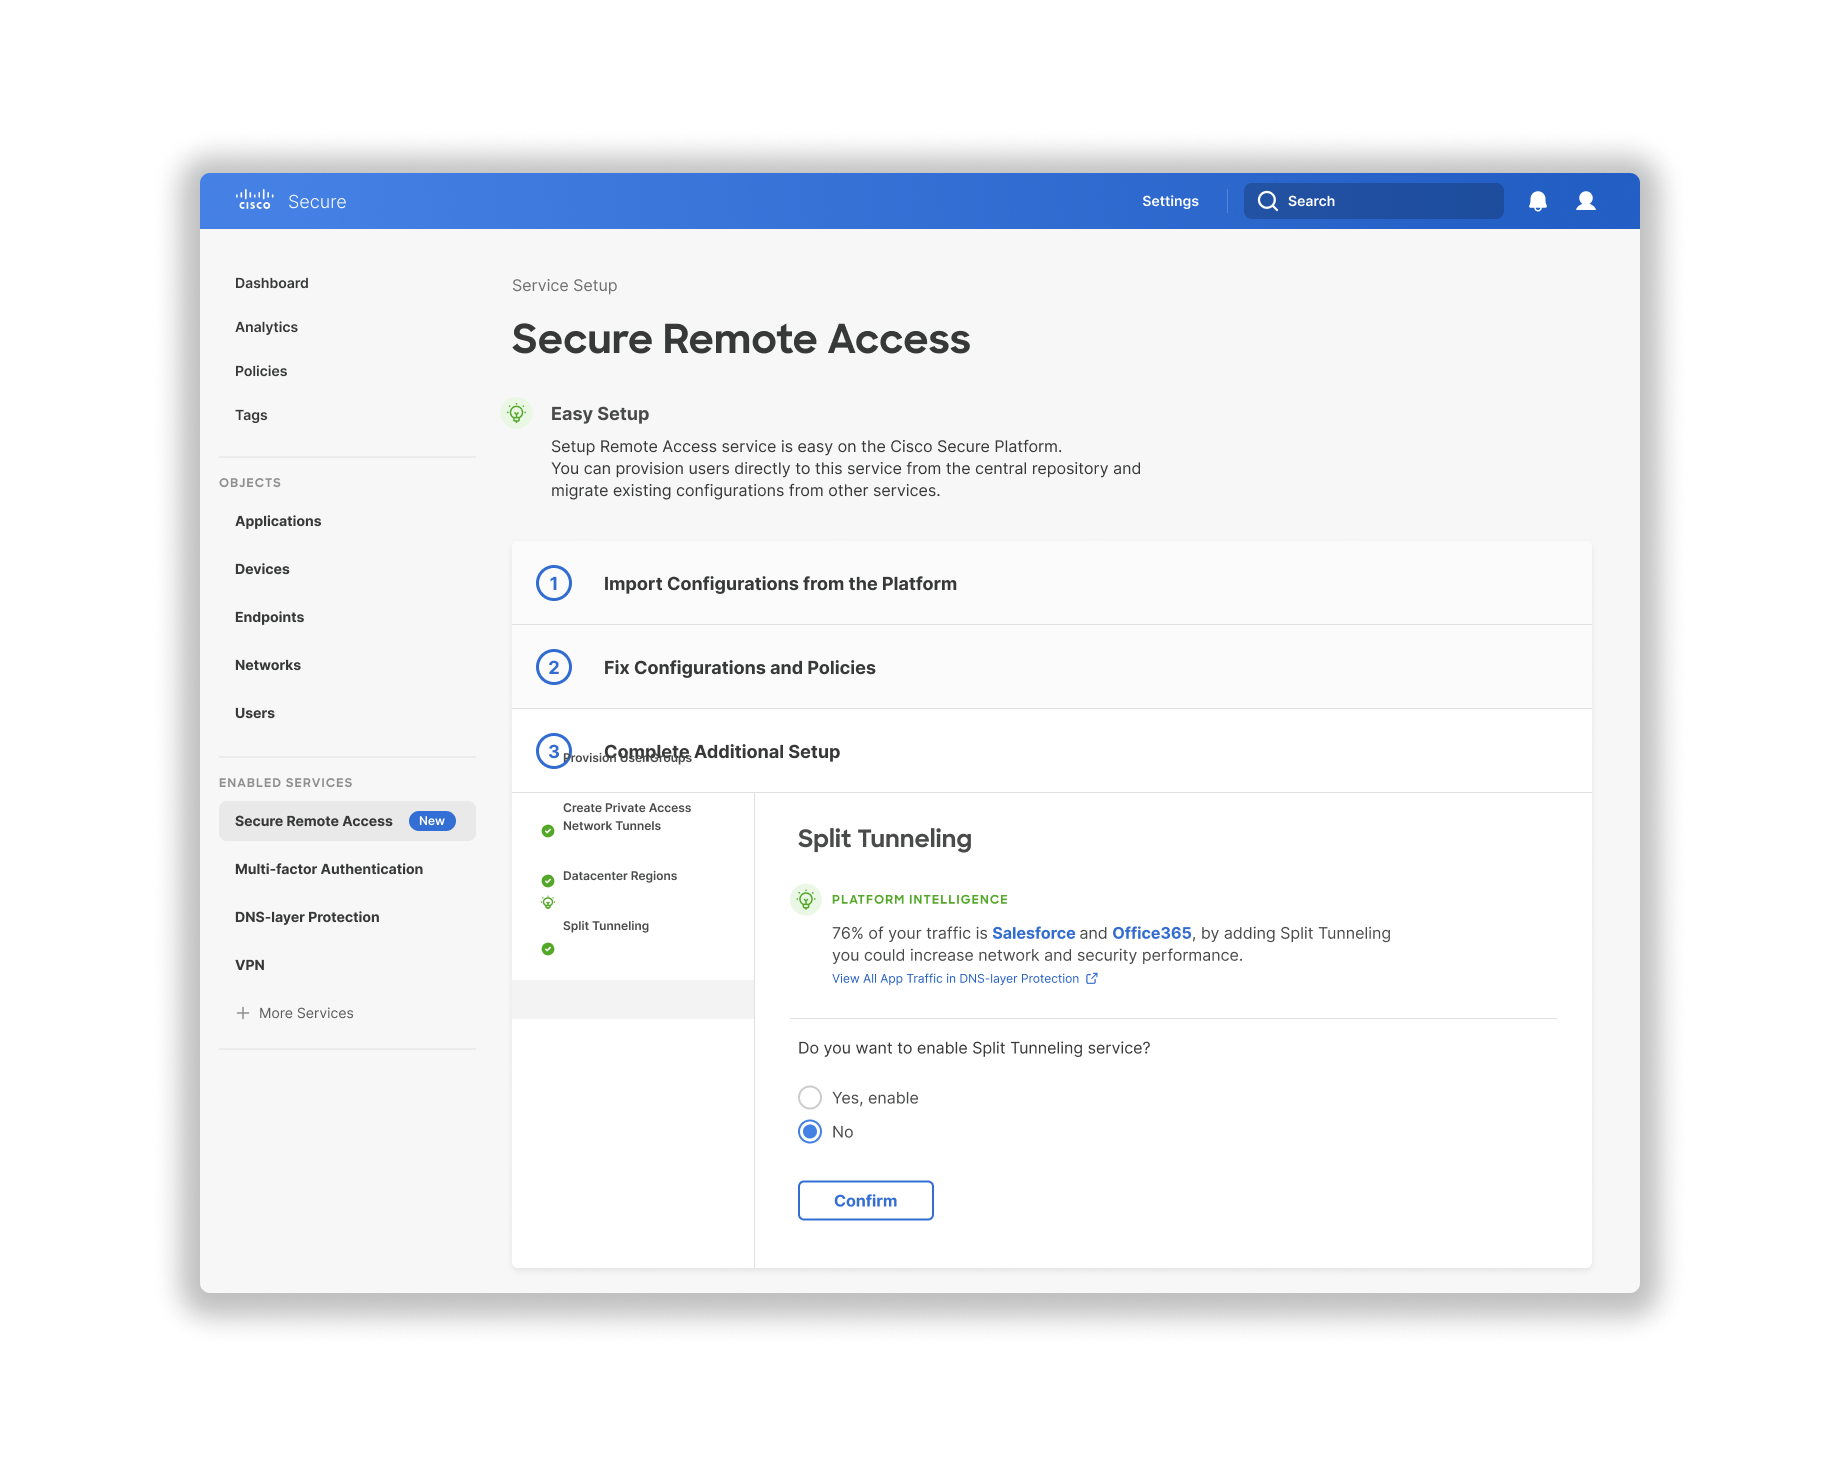Click the green check next to Datacenter Regions

[548, 881]
